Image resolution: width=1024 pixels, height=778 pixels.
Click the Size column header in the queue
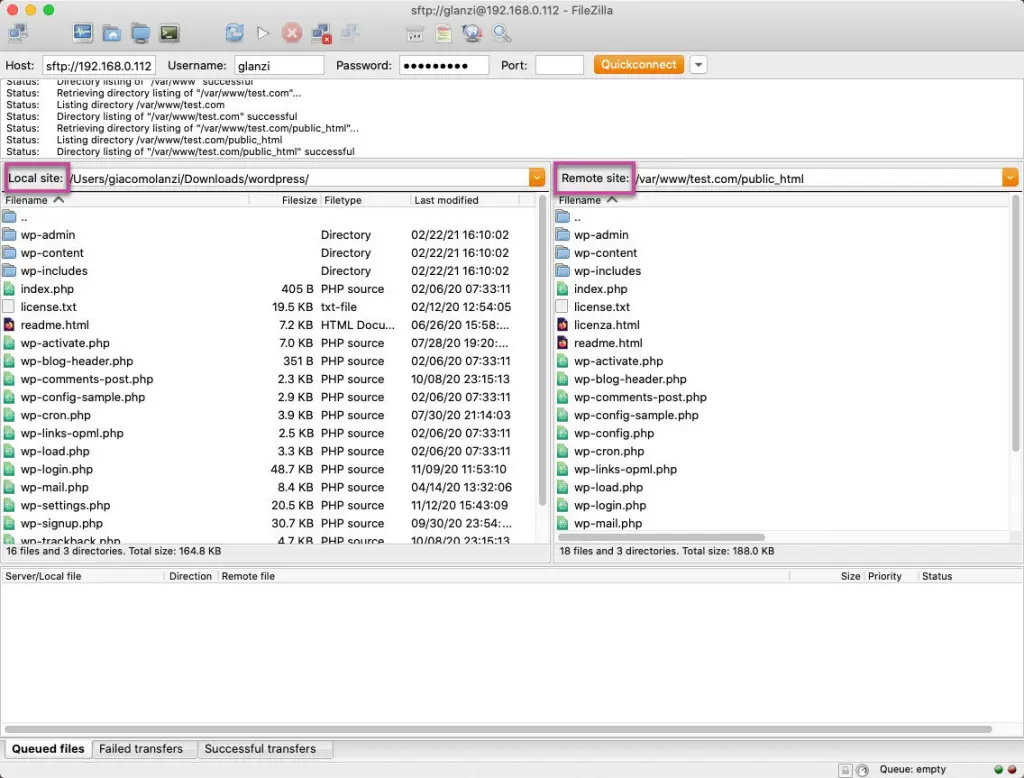point(826,576)
